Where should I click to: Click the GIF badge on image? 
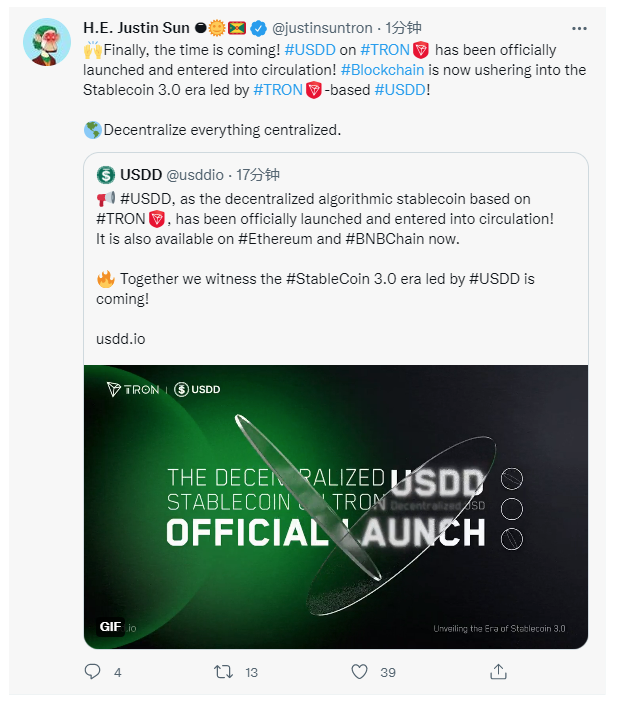pos(111,627)
